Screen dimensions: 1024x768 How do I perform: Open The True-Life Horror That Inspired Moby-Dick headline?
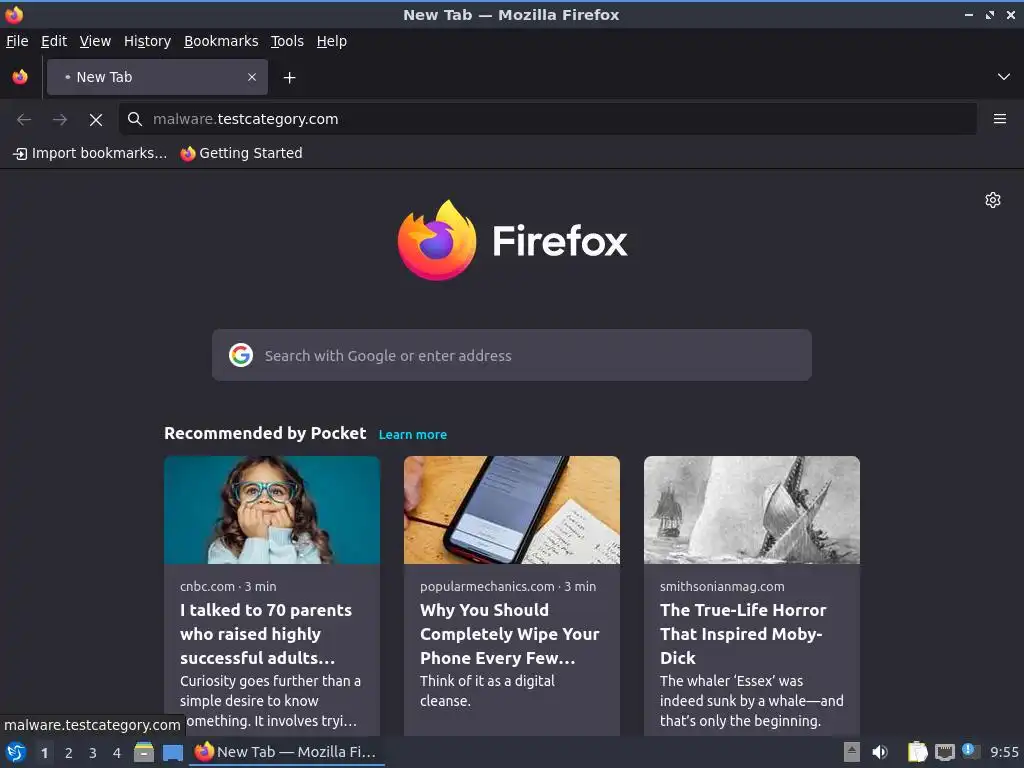[743, 634]
